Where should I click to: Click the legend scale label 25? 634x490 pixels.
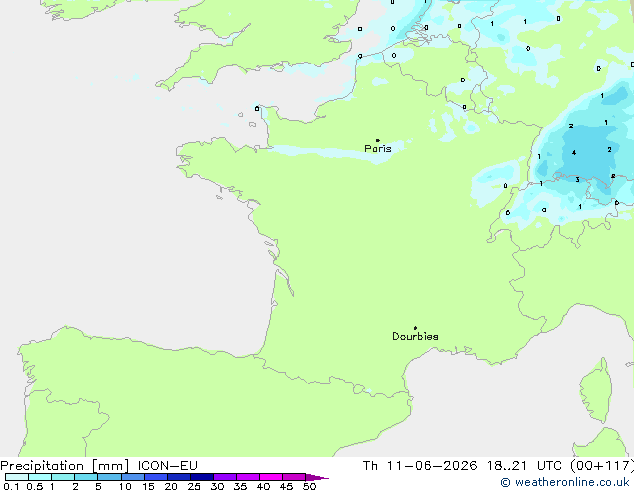194,486
